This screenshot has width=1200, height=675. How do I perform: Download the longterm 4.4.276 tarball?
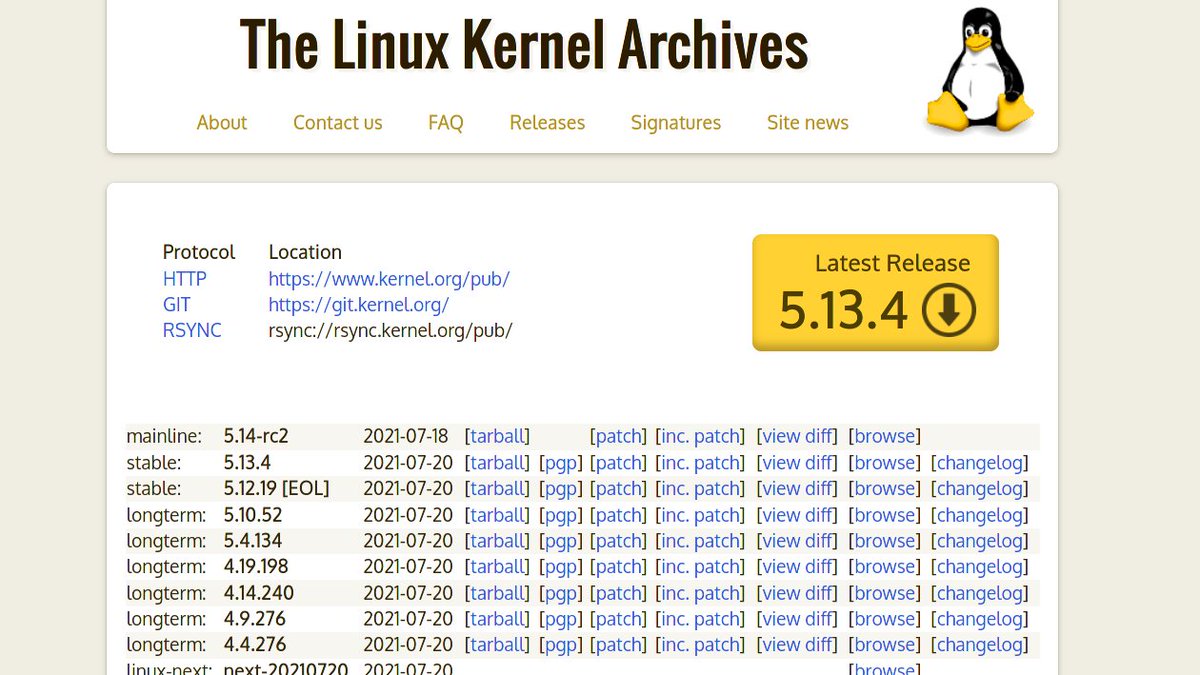[498, 645]
